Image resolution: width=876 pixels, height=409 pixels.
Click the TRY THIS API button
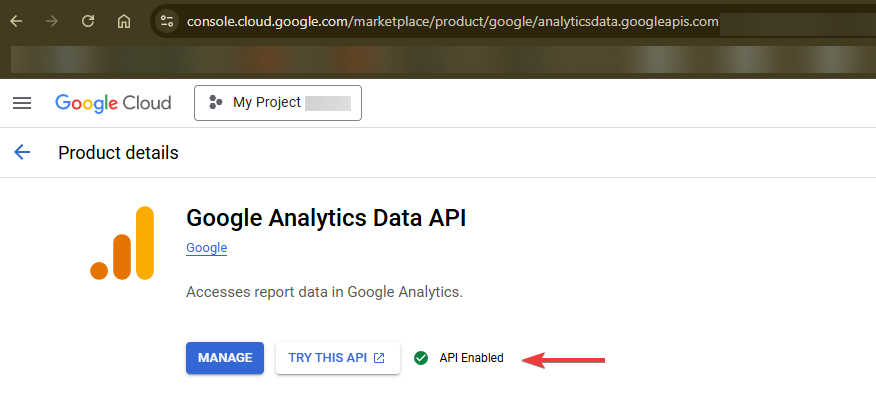(337, 358)
